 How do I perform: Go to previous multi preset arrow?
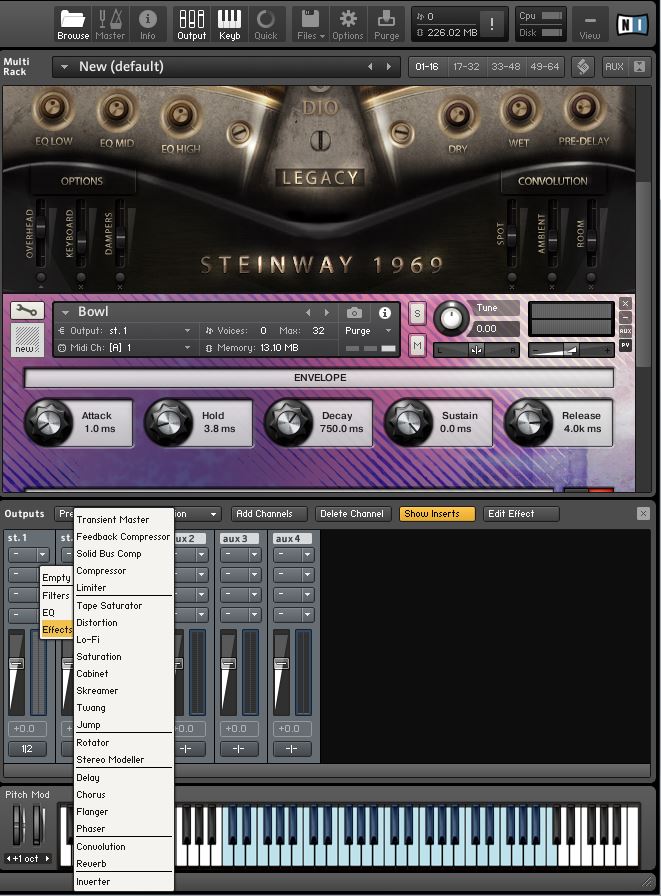tap(370, 67)
